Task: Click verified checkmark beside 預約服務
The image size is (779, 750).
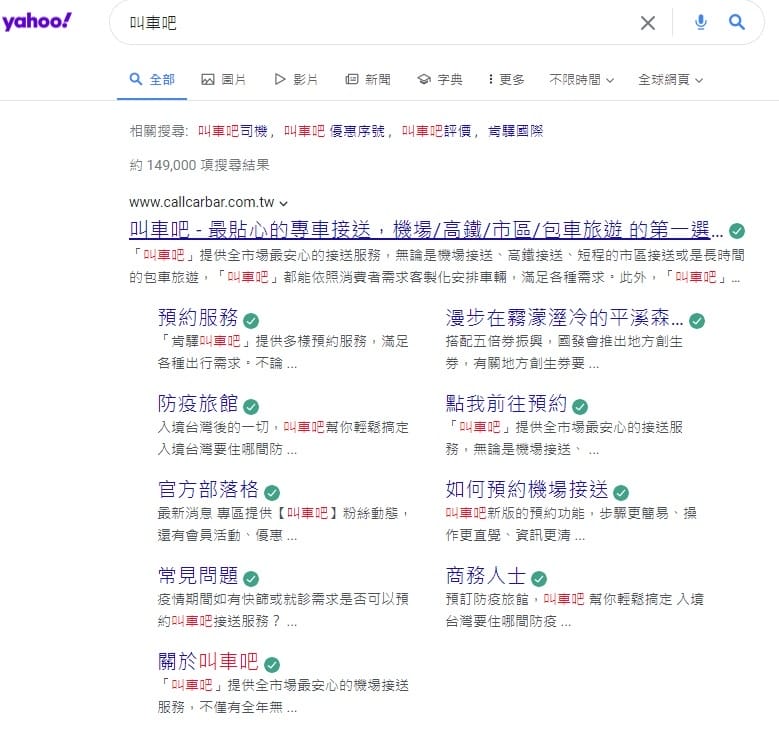Action: (251, 321)
